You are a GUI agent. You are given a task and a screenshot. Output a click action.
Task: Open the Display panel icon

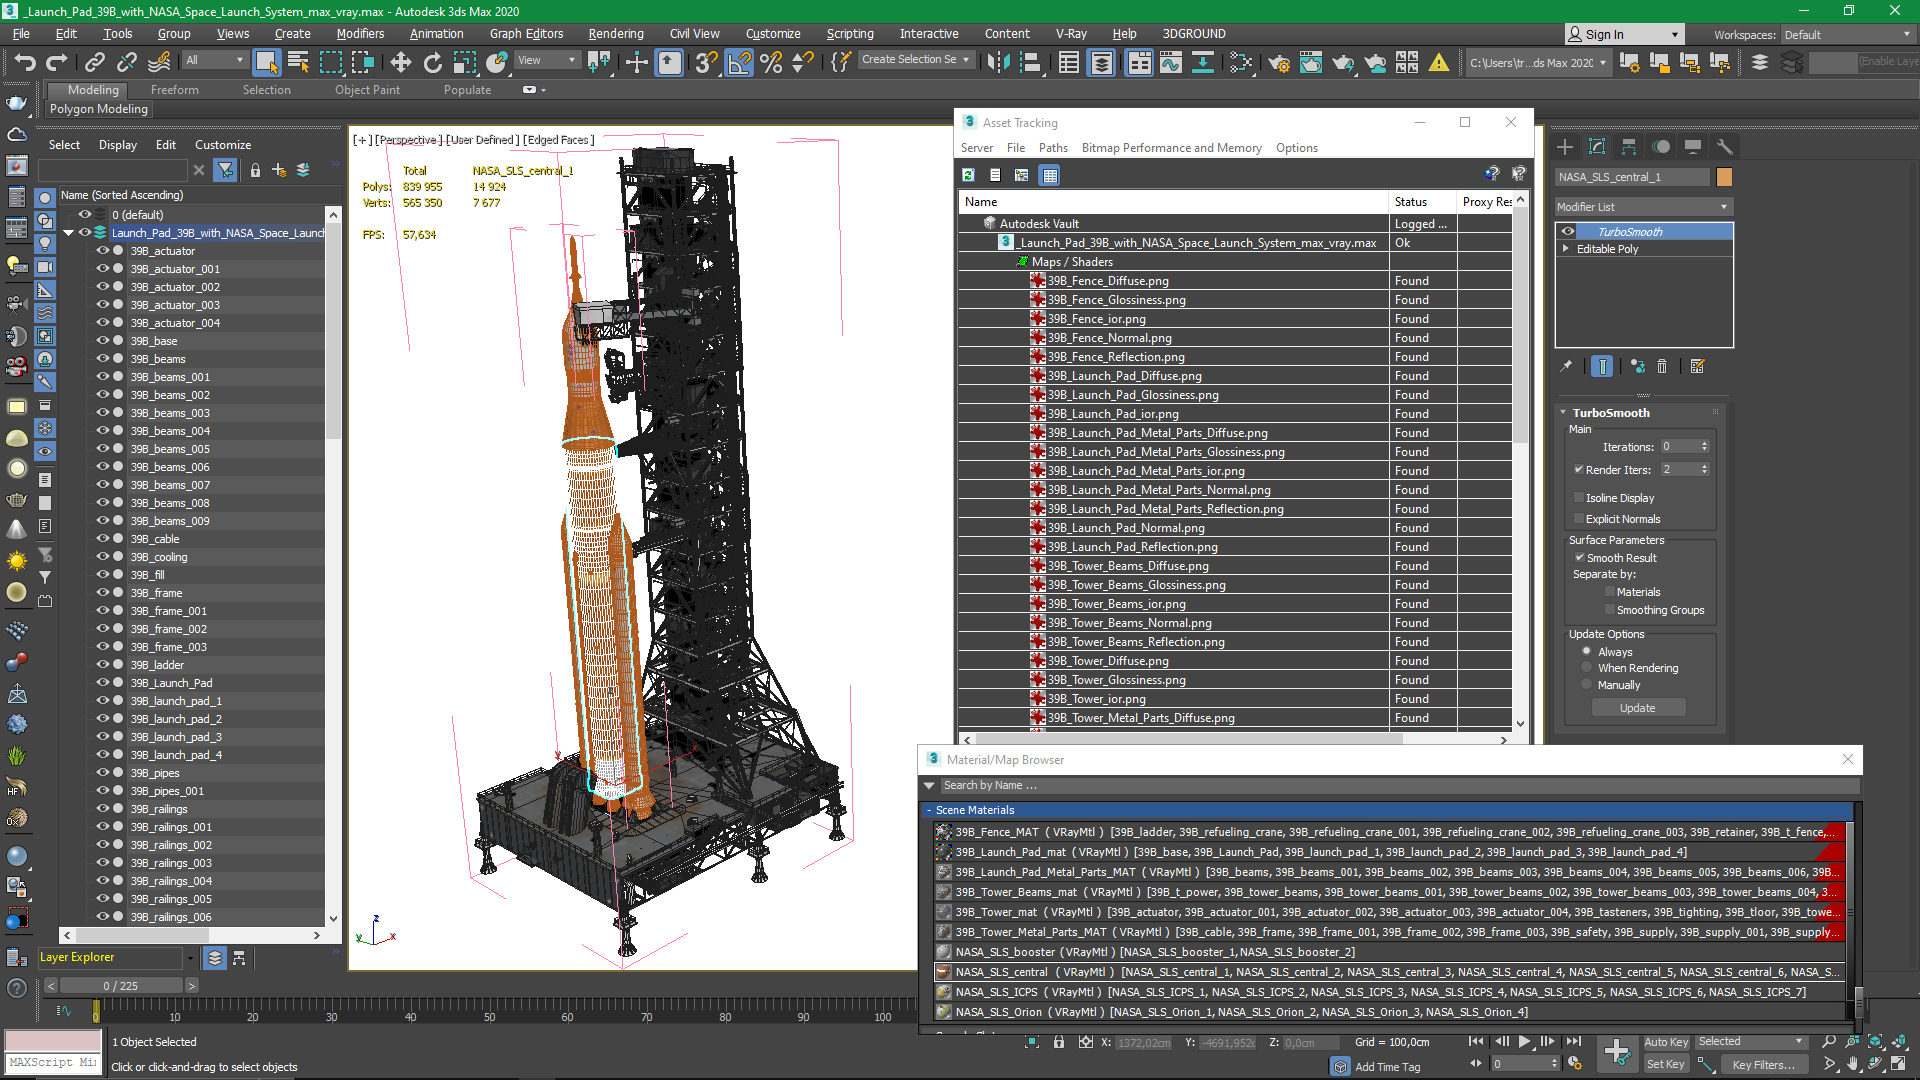click(x=1692, y=146)
